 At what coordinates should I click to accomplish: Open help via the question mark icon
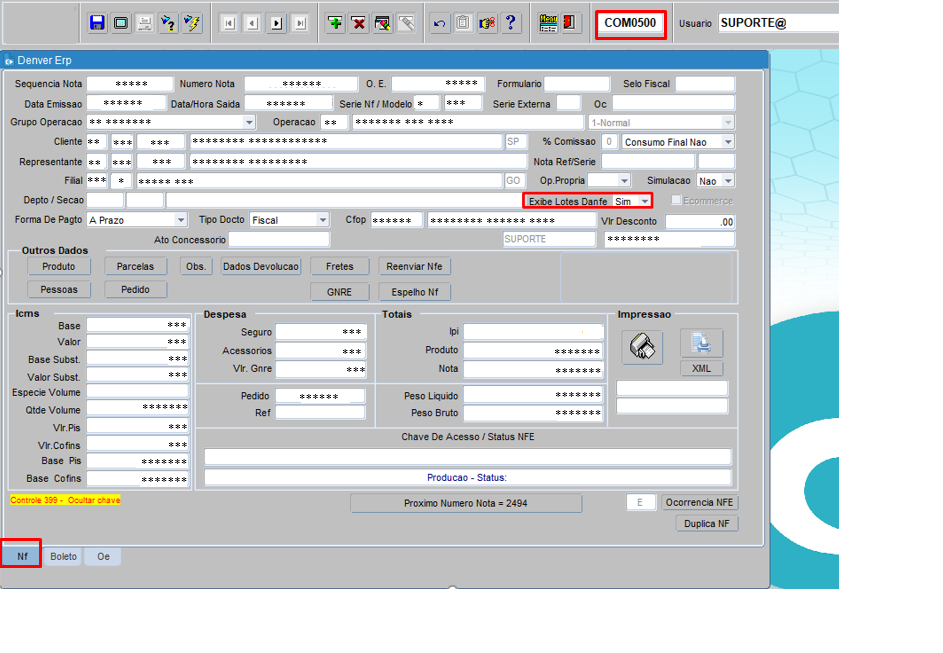pos(511,22)
